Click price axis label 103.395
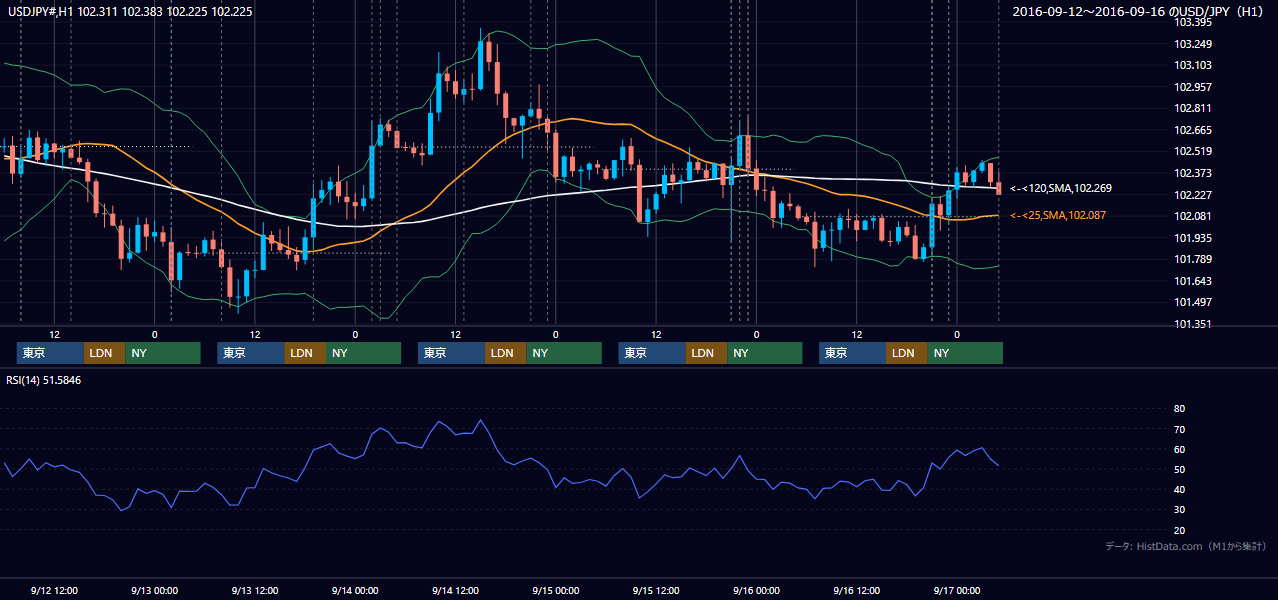1278x600 pixels. tap(1193, 22)
